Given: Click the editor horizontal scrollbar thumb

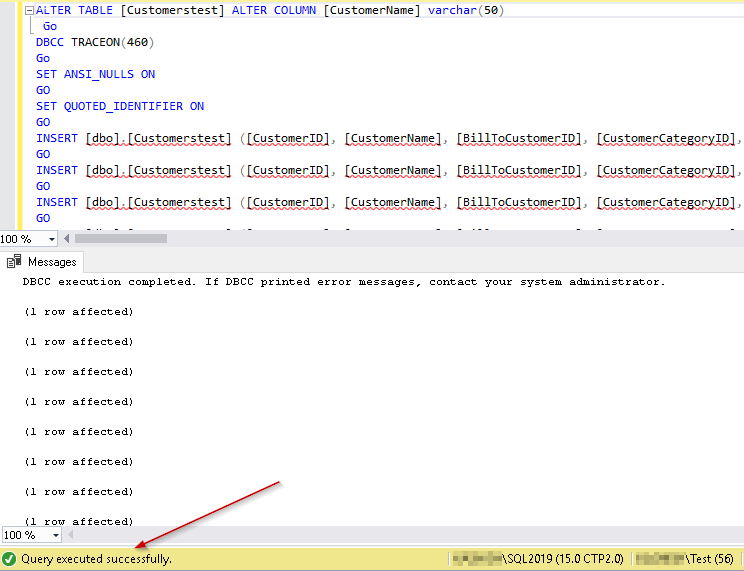Looking at the screenshot, I should 120,239.
